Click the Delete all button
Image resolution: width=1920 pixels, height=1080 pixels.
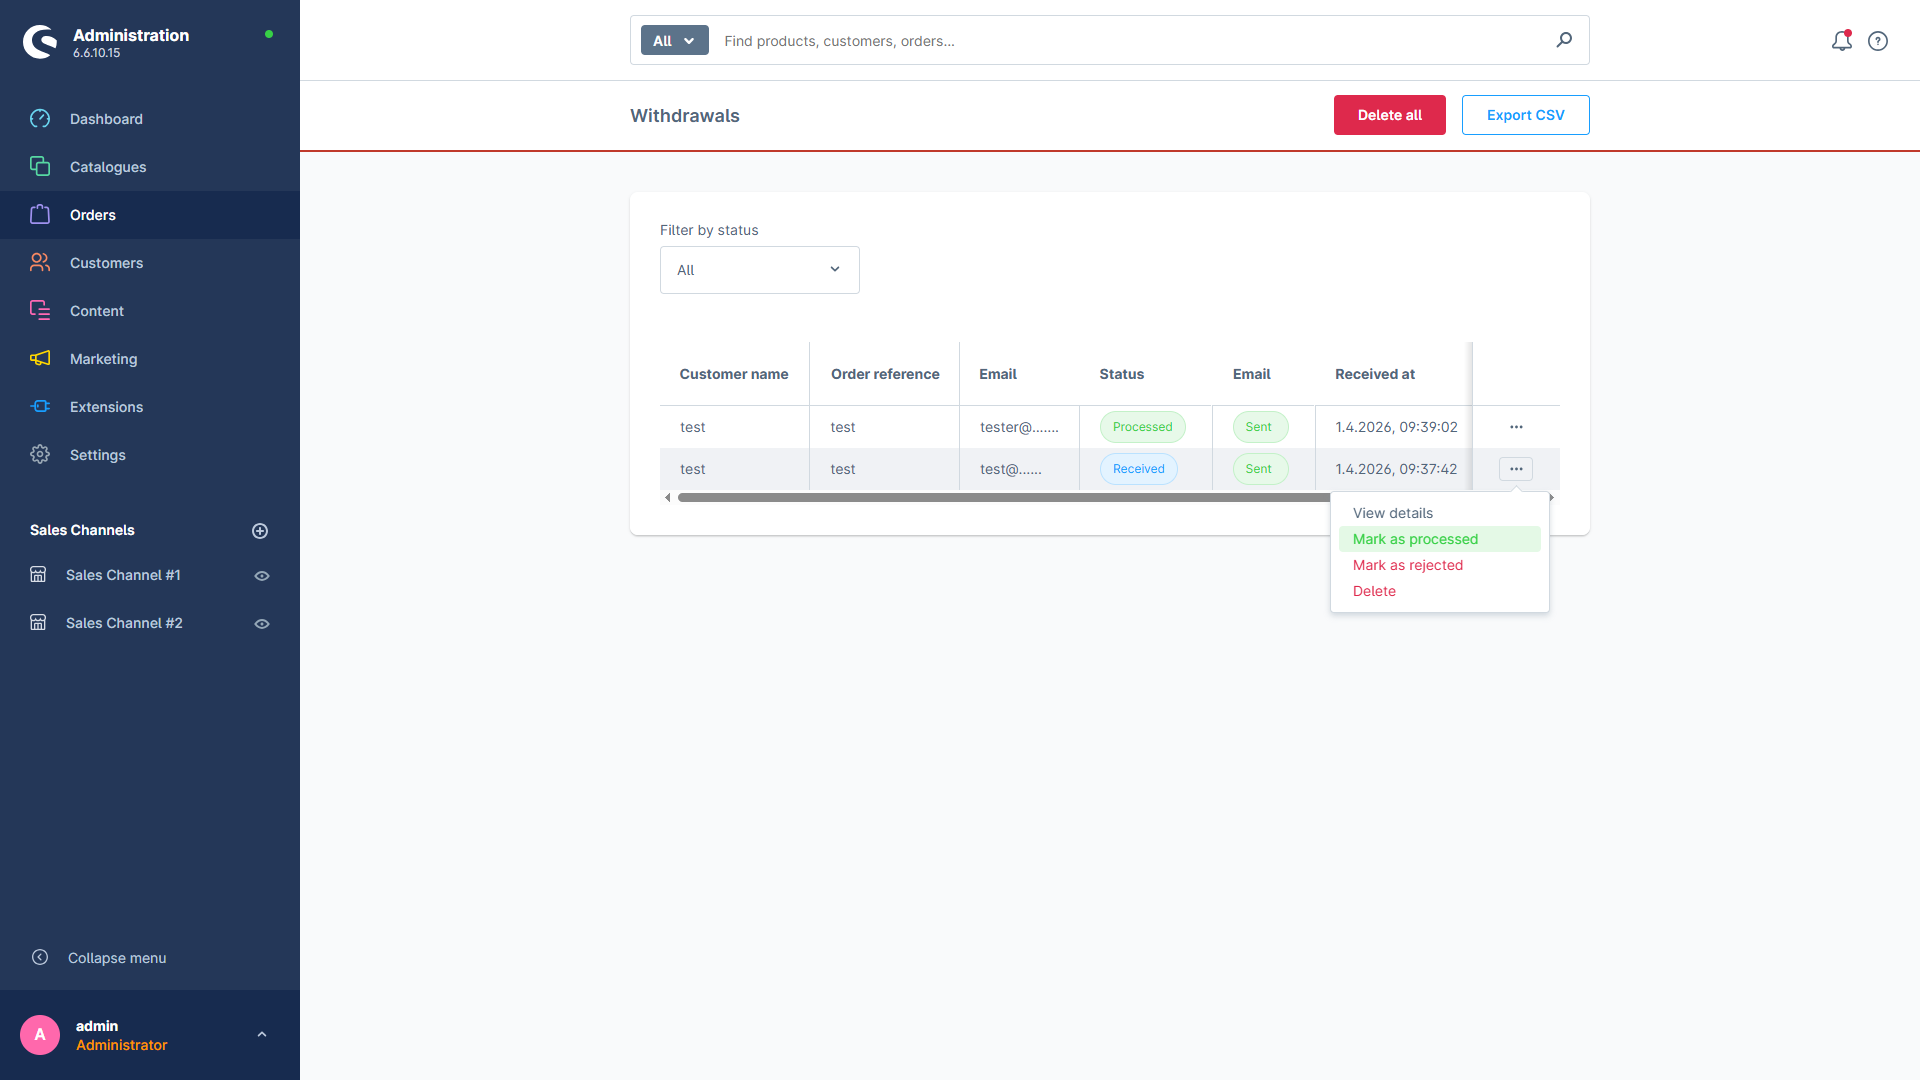tap(1390, 115)
